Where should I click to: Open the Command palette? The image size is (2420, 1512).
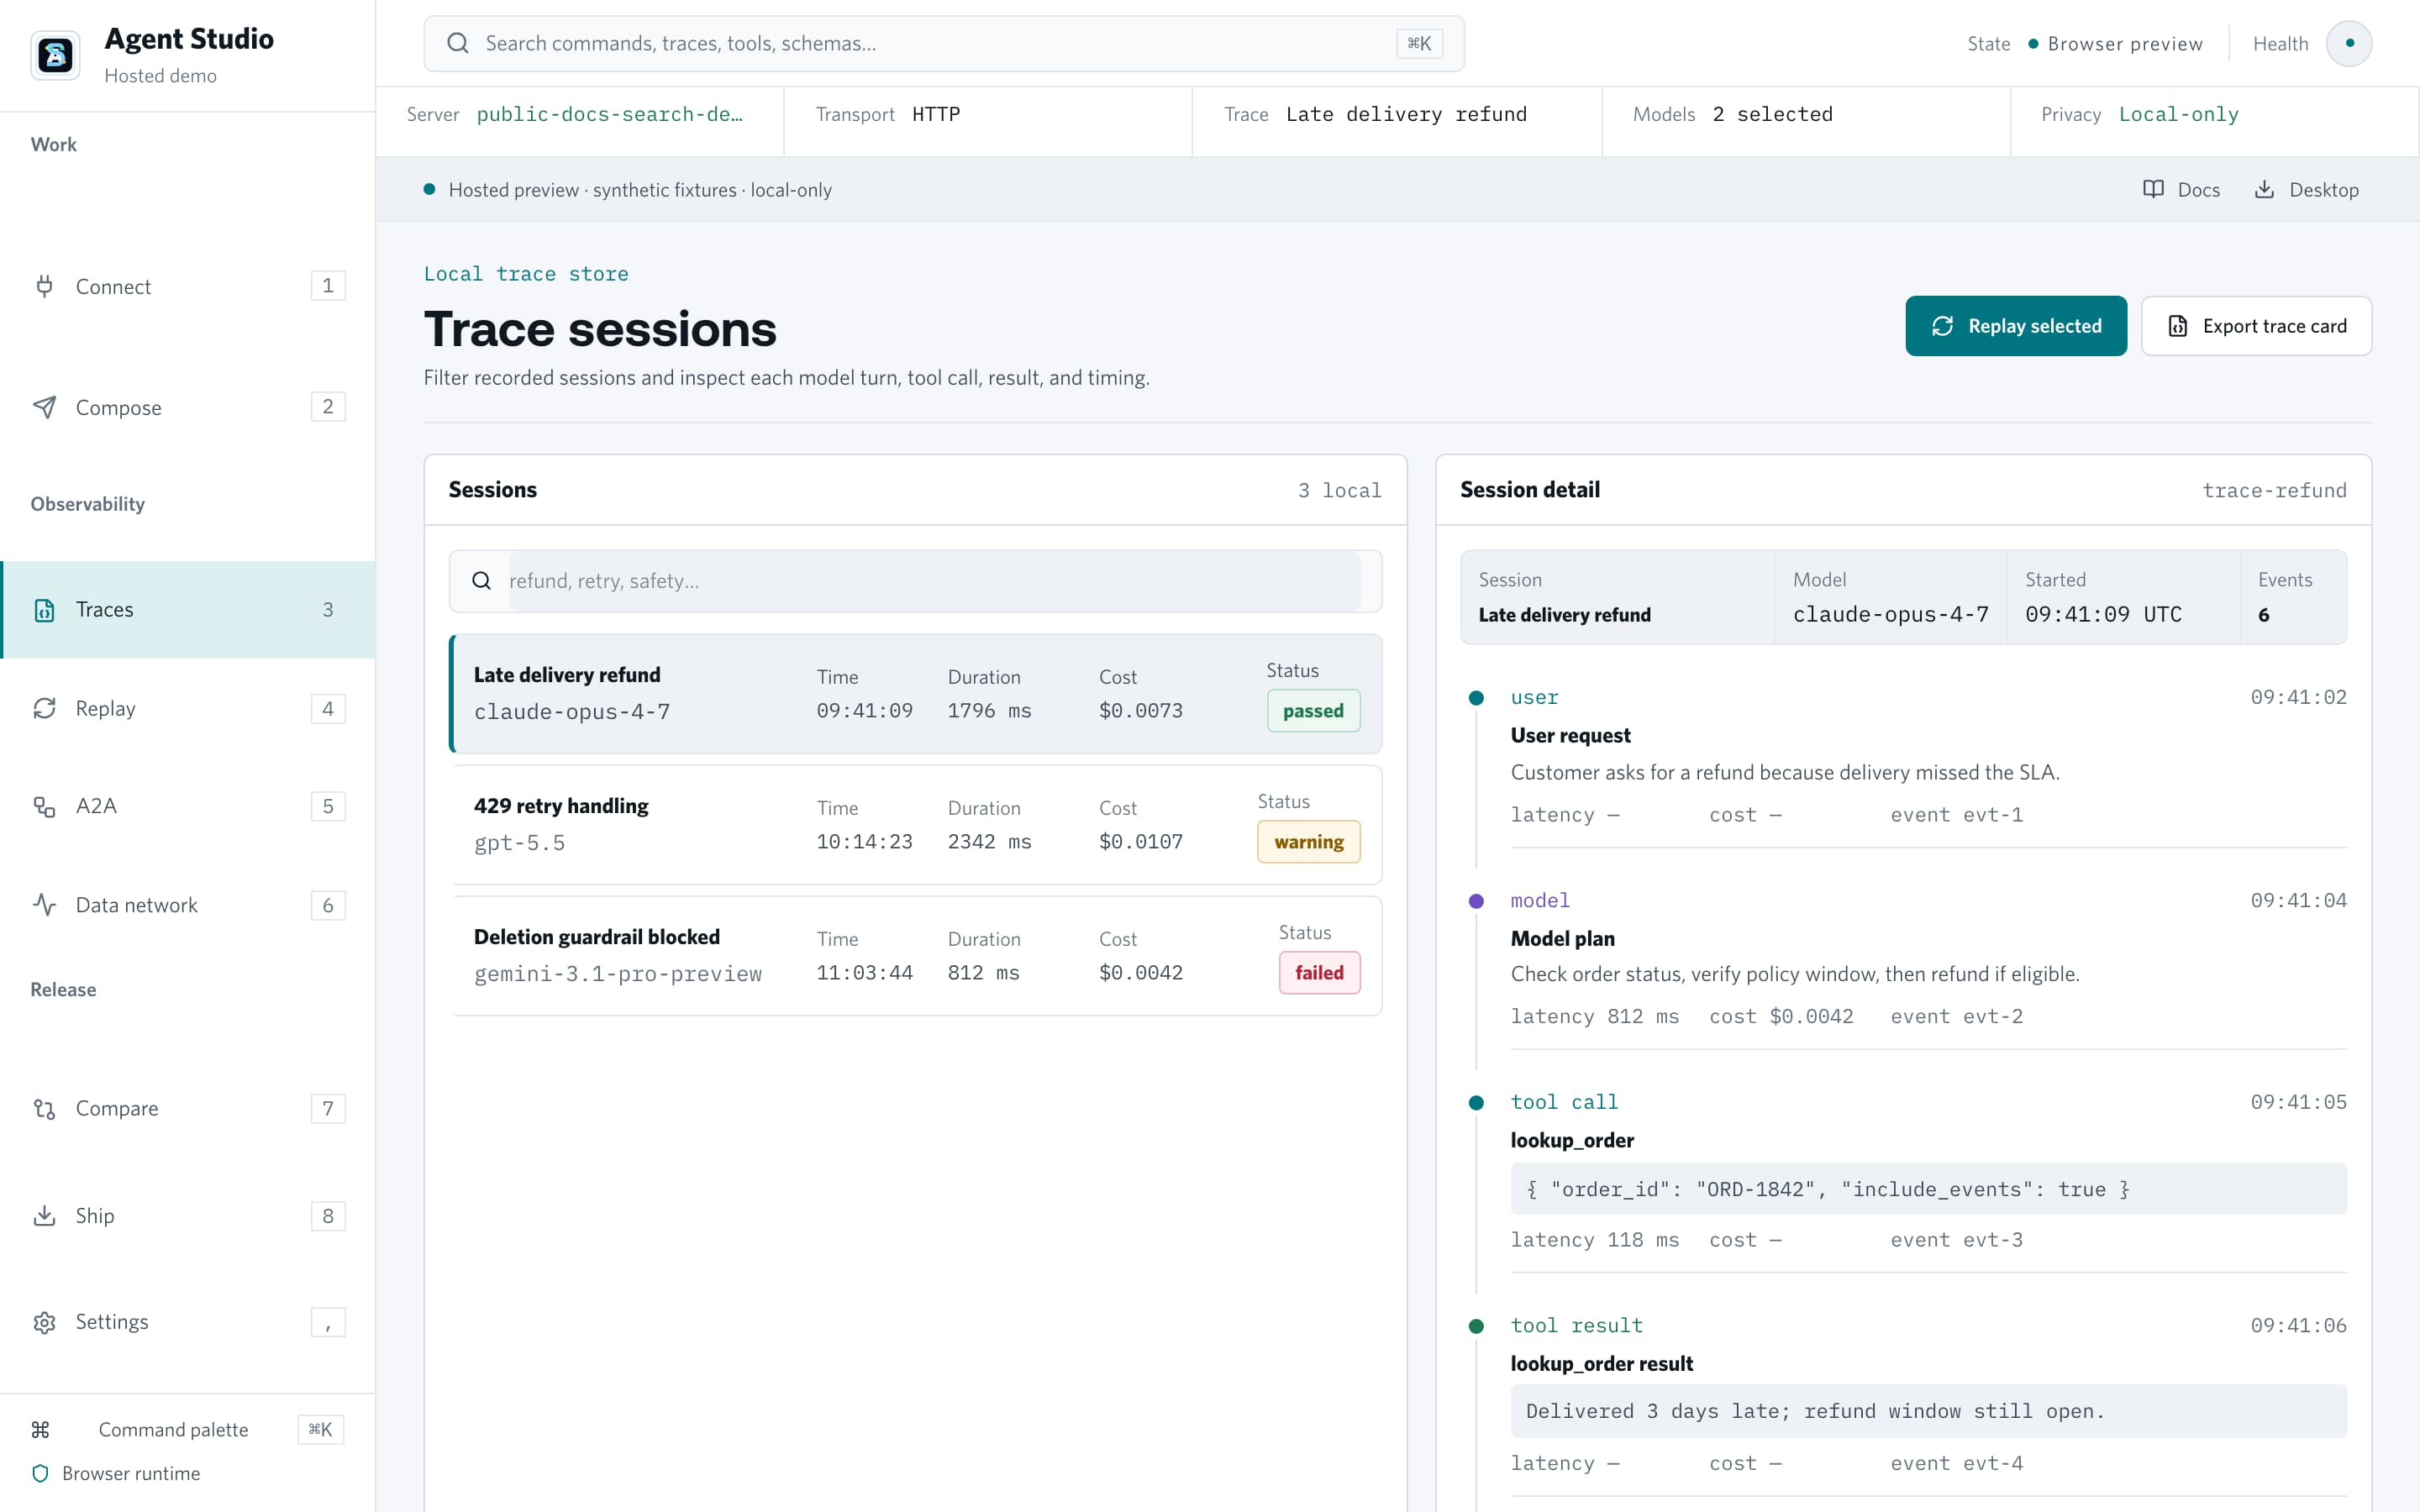click(188, 1429)
